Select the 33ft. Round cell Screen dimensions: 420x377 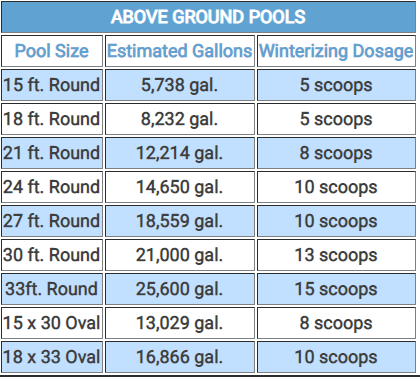click(52, 289)
